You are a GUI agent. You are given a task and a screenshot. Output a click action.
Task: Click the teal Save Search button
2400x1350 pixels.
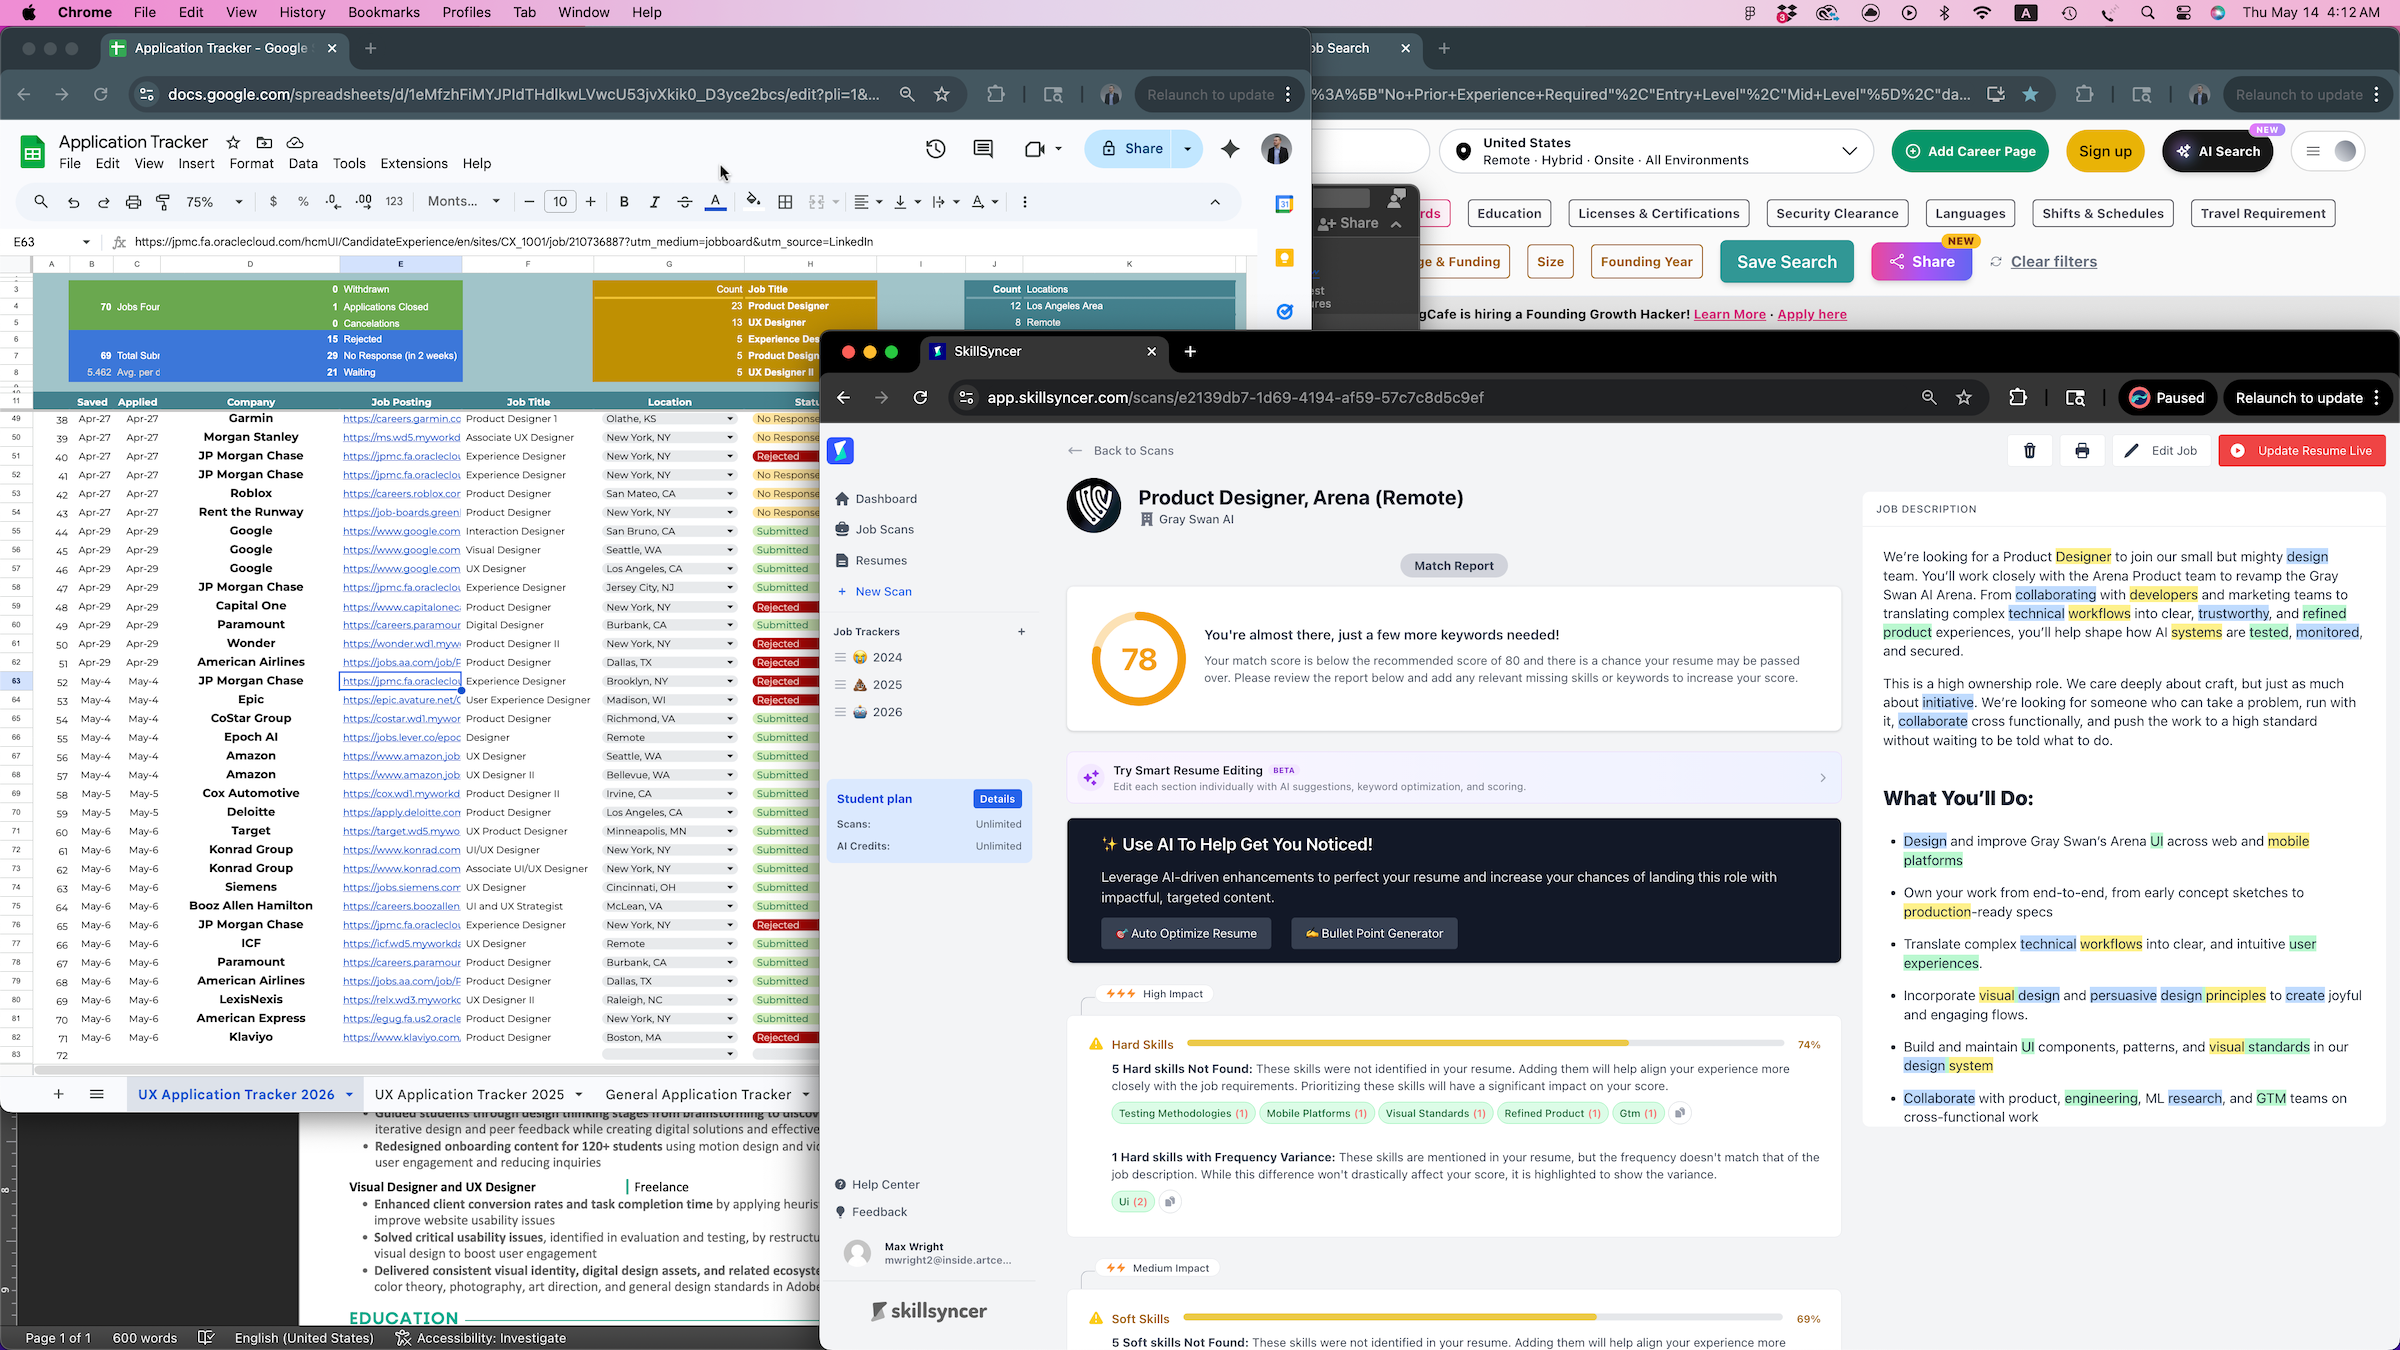[1787, 262]
